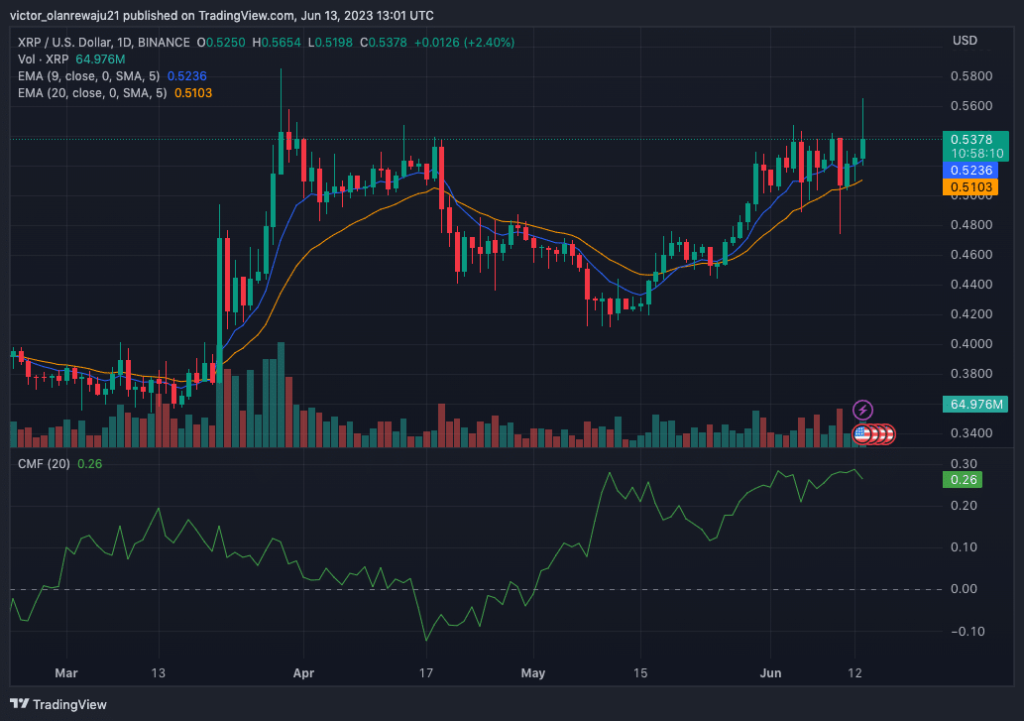The height and width of the screenshot is (721, 1024).
Task: Click the published on TradingView.com header text
Action: (222, 16)
